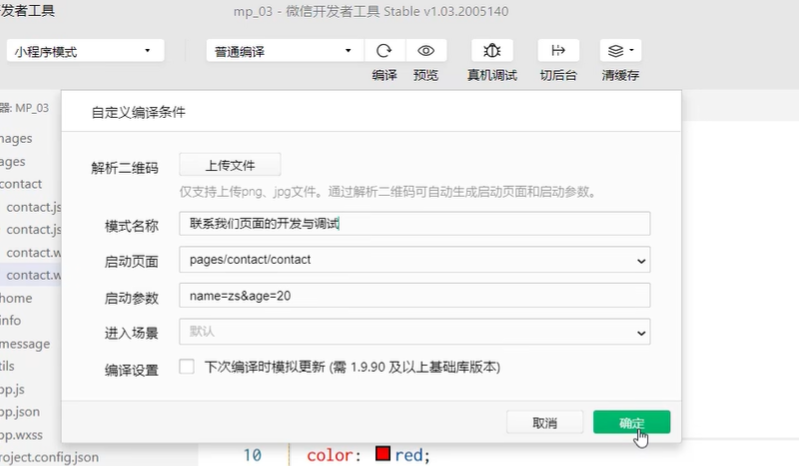This screenshot has width=799, height=466.
Task: Click the green 确定 confirm button
Action: [631, 422]
